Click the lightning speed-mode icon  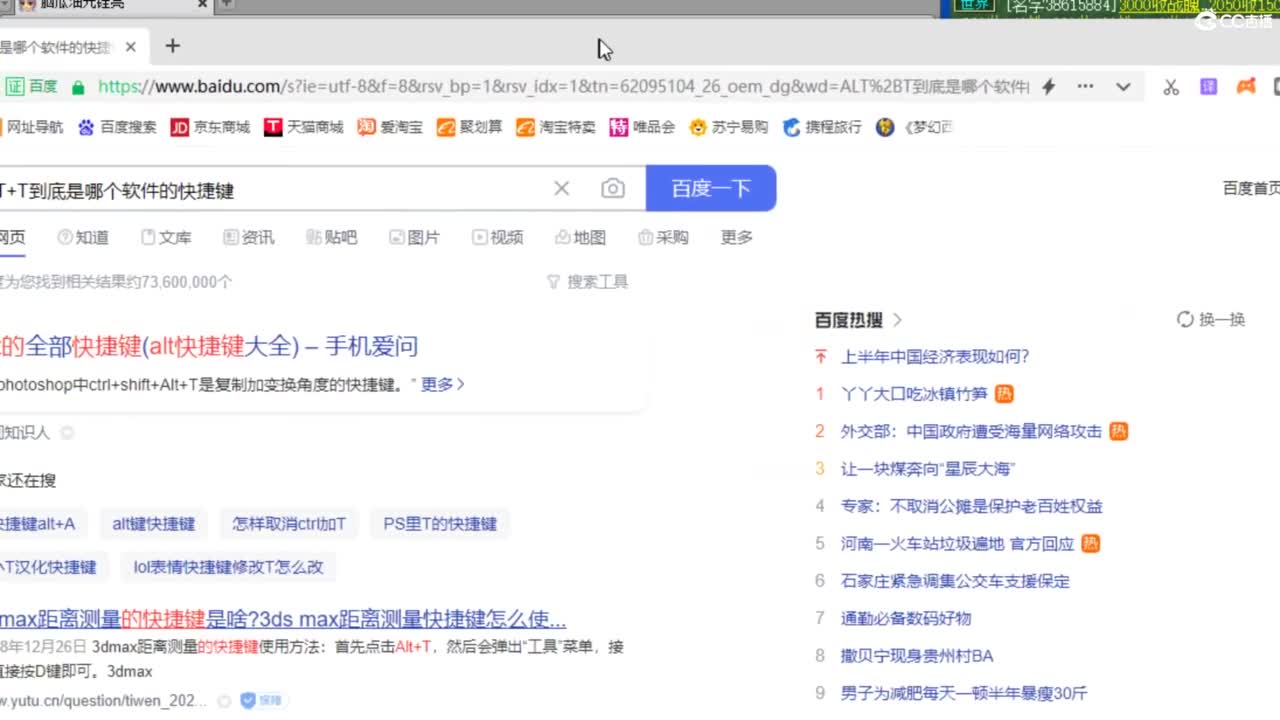click(1048, 87)
